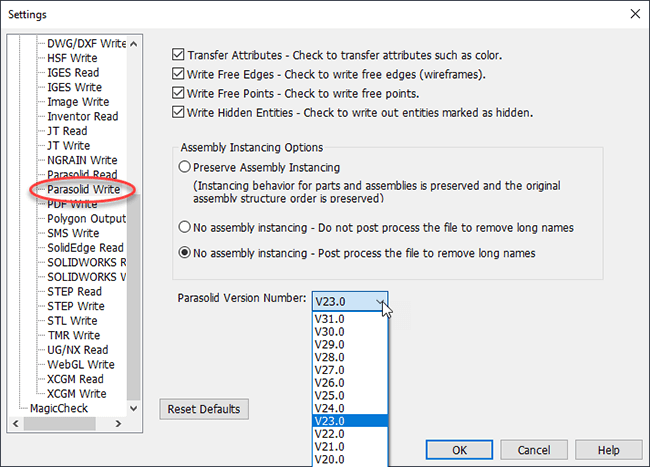Click tree scroll down arrow
The width and height of the screenshot is (650, 467).
[133, 409]
